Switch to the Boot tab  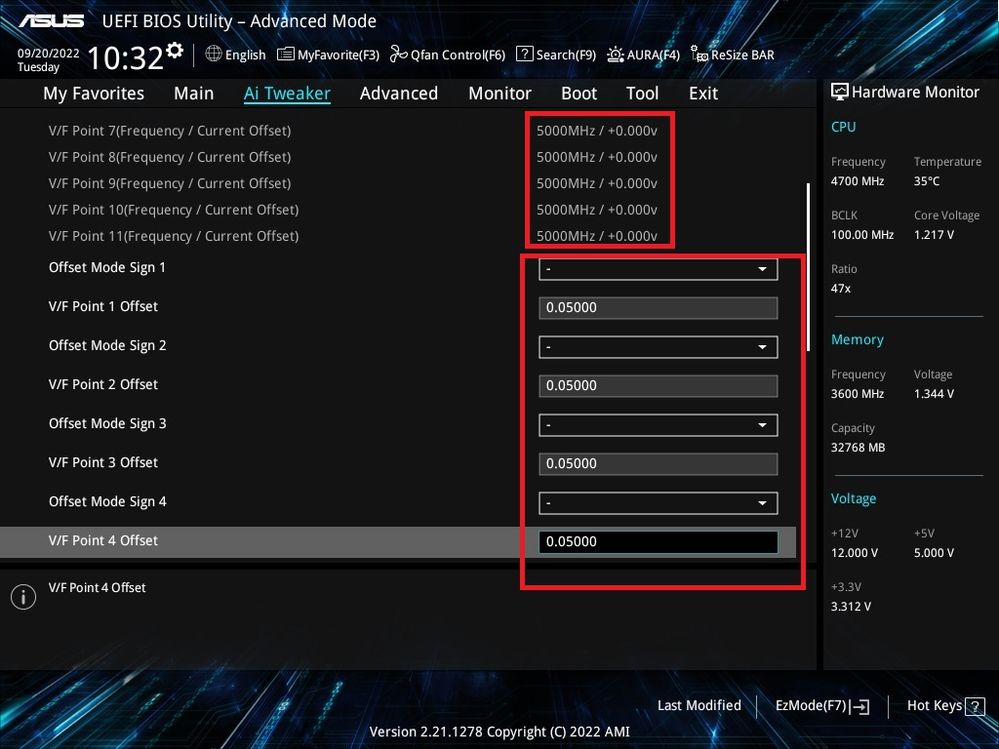coord(579,94)
